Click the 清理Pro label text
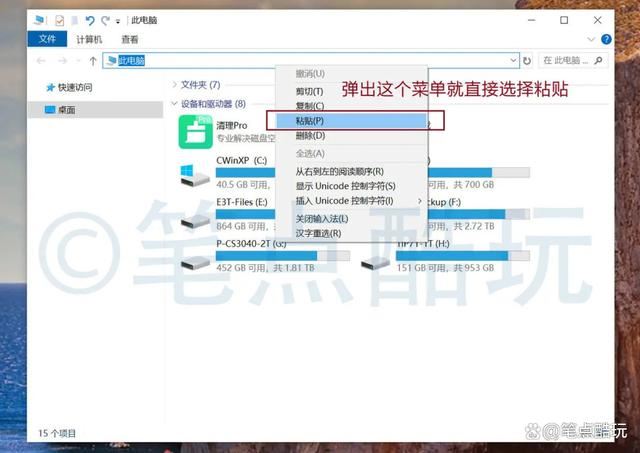The image size is (640, 453). 231,125
